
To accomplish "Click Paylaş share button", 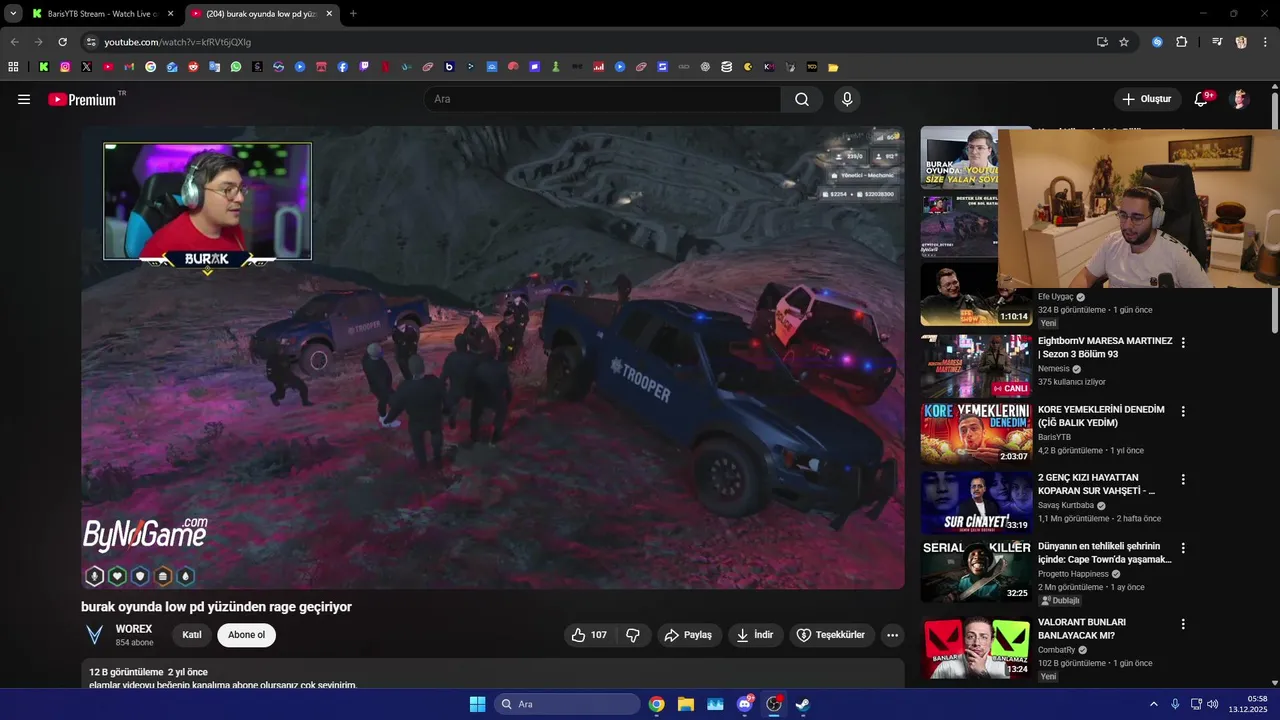I will 689,635.
